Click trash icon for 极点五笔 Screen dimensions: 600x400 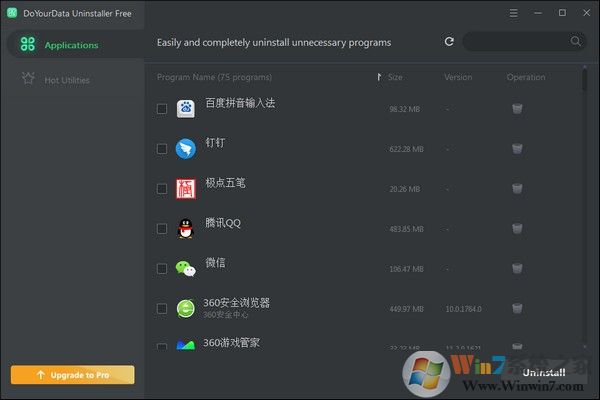click(517, 188)
